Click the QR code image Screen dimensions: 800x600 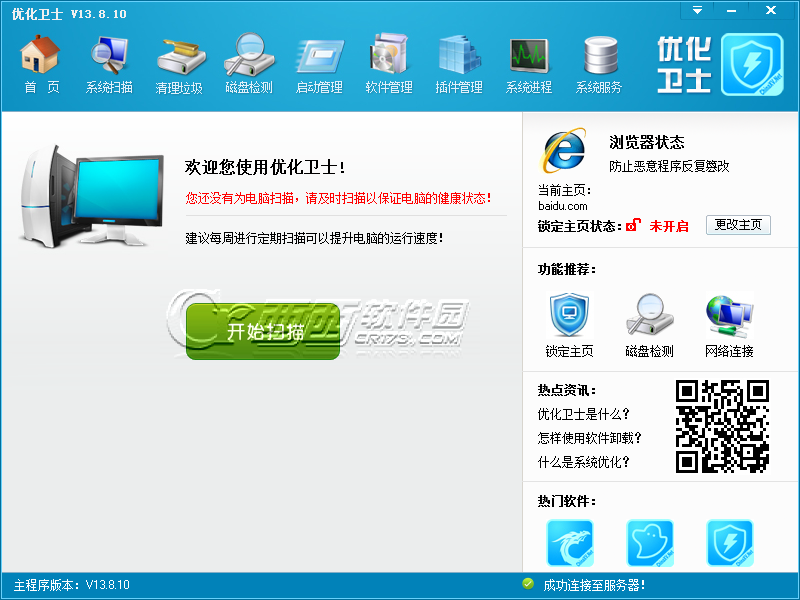(x=722, y=427)
